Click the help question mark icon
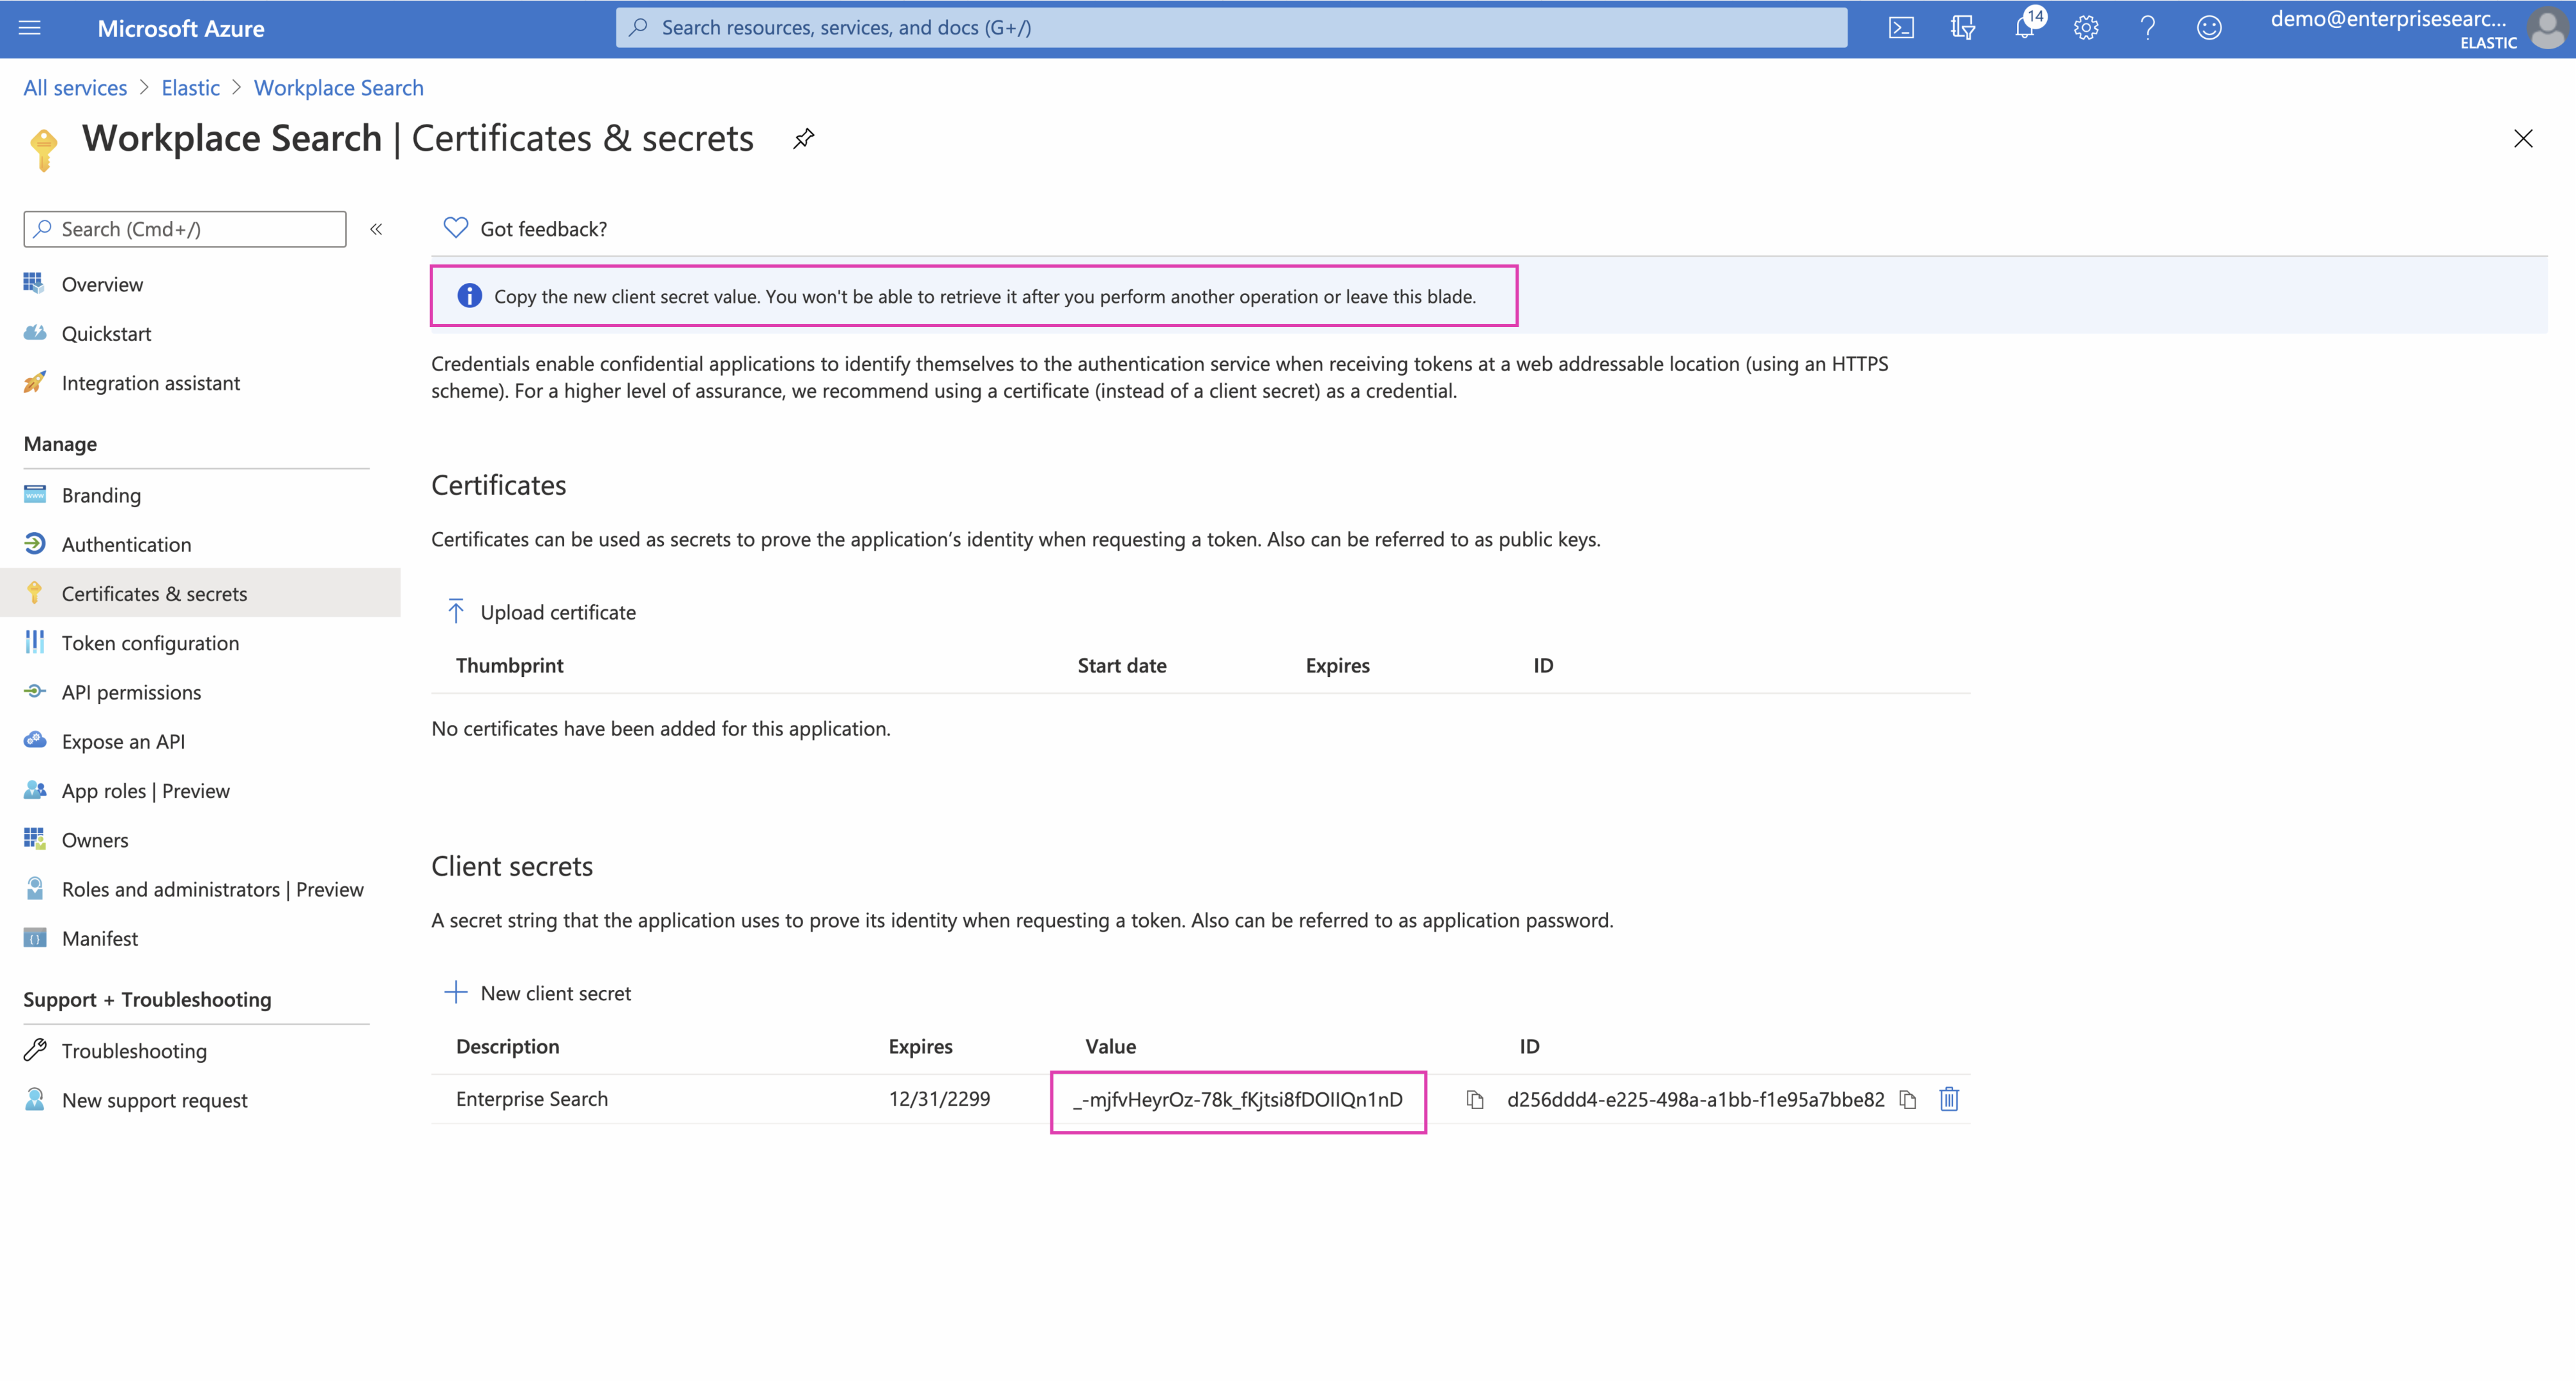The image size is (2576, 1381). [x=2147, y=28]
